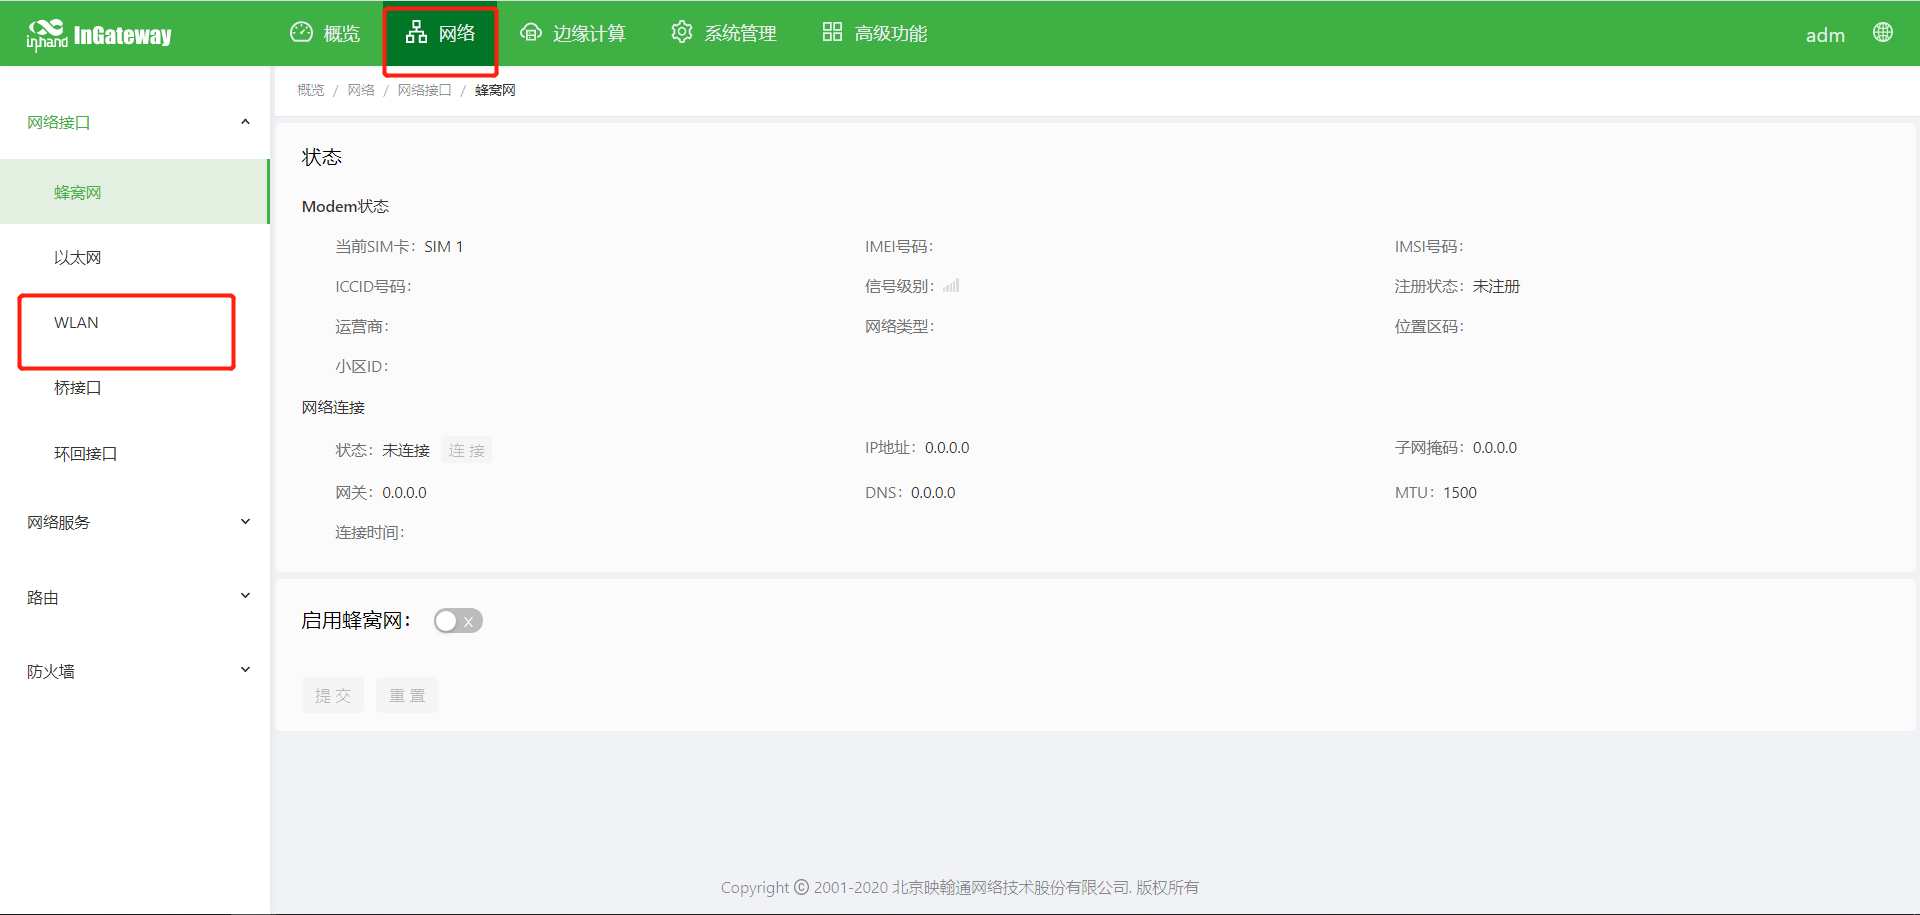1920x915 pixels.
Task: Click the adm username
Action: click(1825, 35)
